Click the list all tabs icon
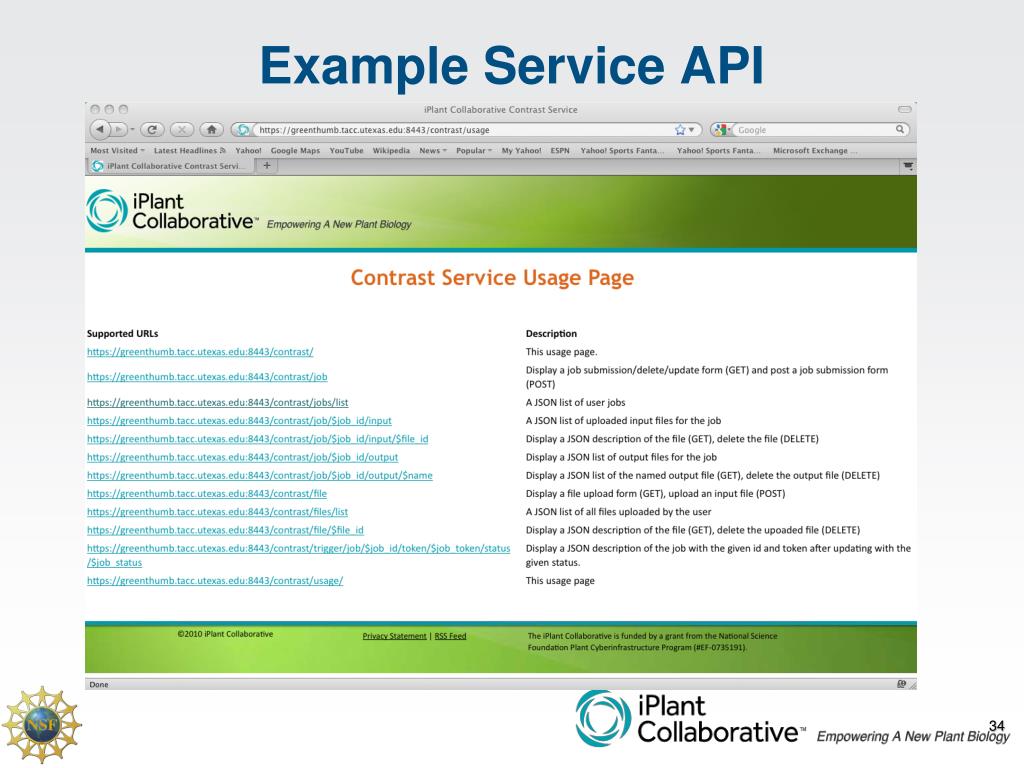This screenshot has height=768, width=1024. [908, 166]
